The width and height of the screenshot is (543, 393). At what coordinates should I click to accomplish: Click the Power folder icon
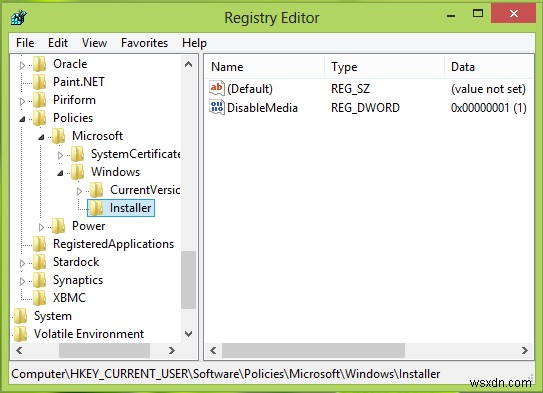click(x=59, y=226)
